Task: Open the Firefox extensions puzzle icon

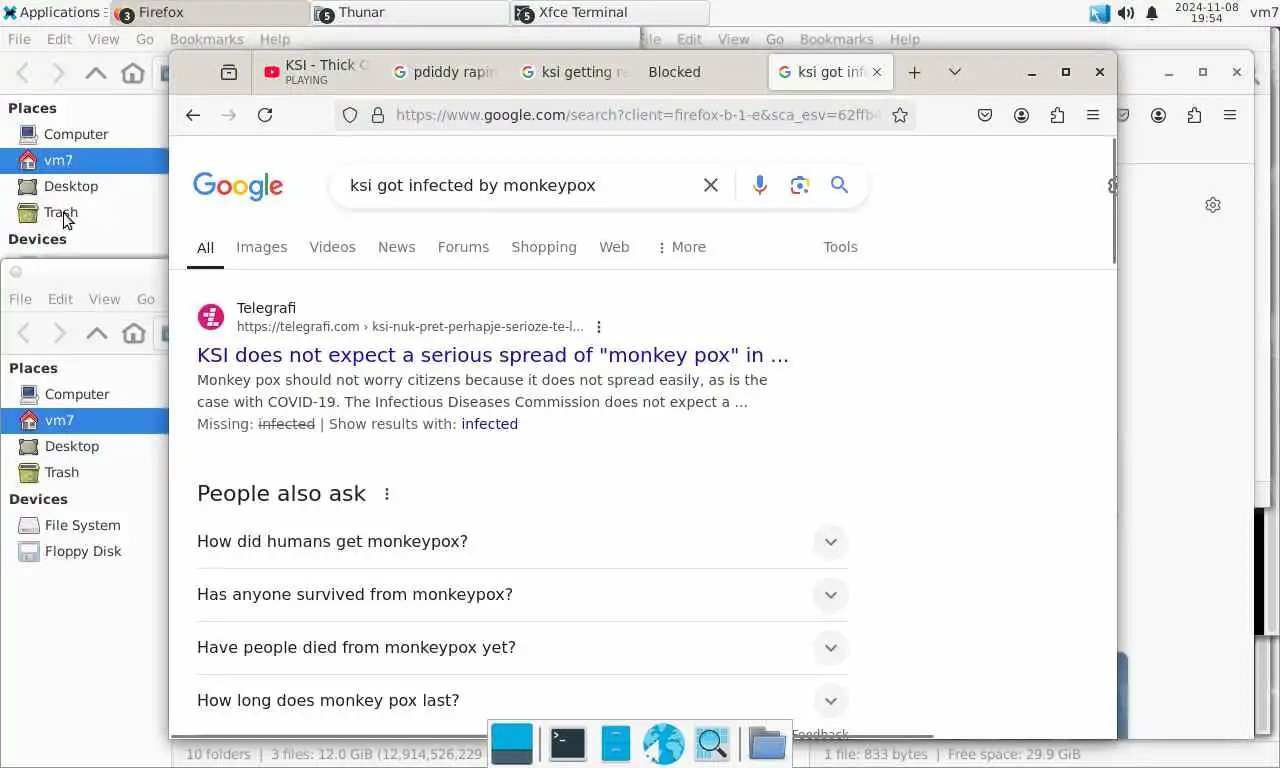Action: coord(1057,115)
